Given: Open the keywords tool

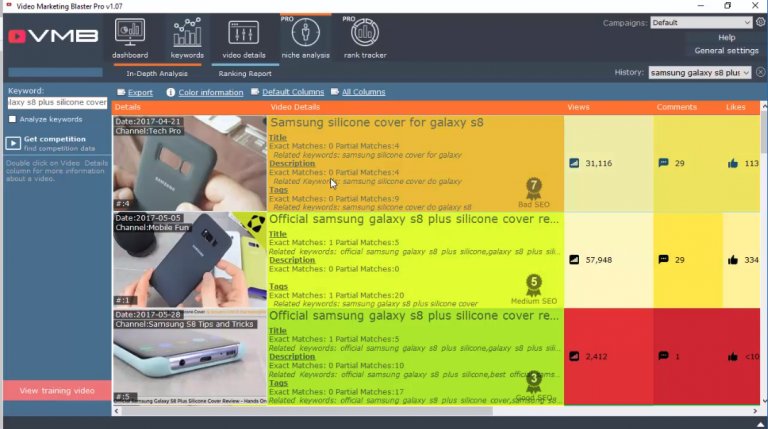Looking at the screenshot, I should tap(187, 39).
